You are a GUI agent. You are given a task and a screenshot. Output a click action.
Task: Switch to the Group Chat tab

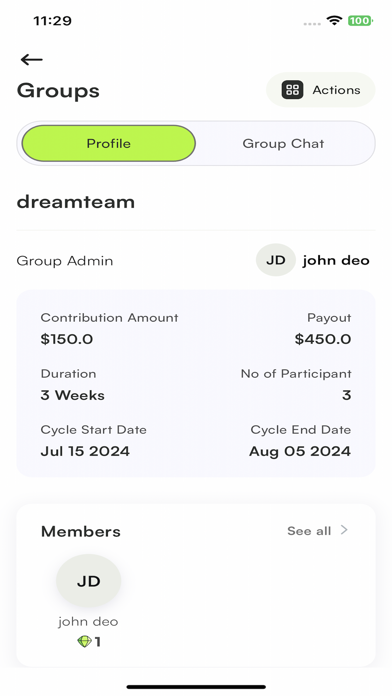click(283, 143)
